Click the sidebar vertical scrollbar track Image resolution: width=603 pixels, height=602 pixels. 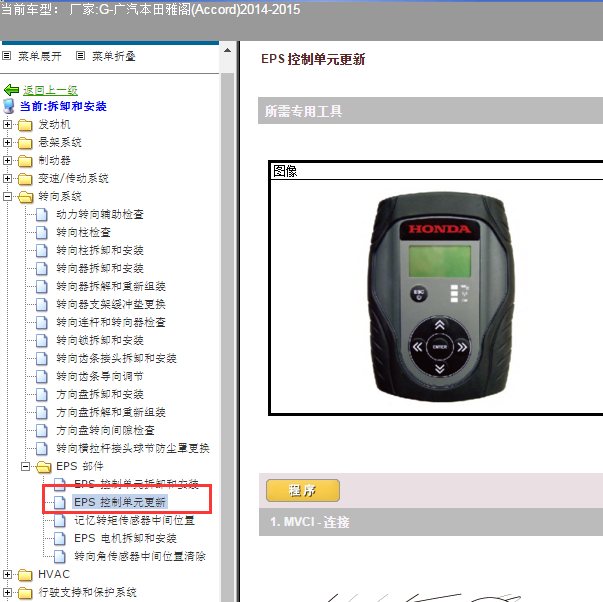(x=228, y=335)
